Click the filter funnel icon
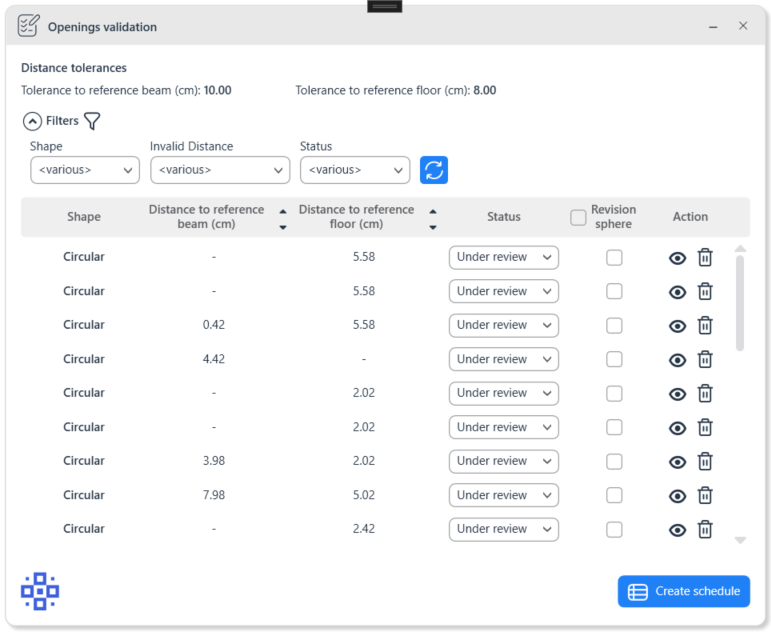The height and width of the screenshot is (632, 771). click(x=92, y=121)
